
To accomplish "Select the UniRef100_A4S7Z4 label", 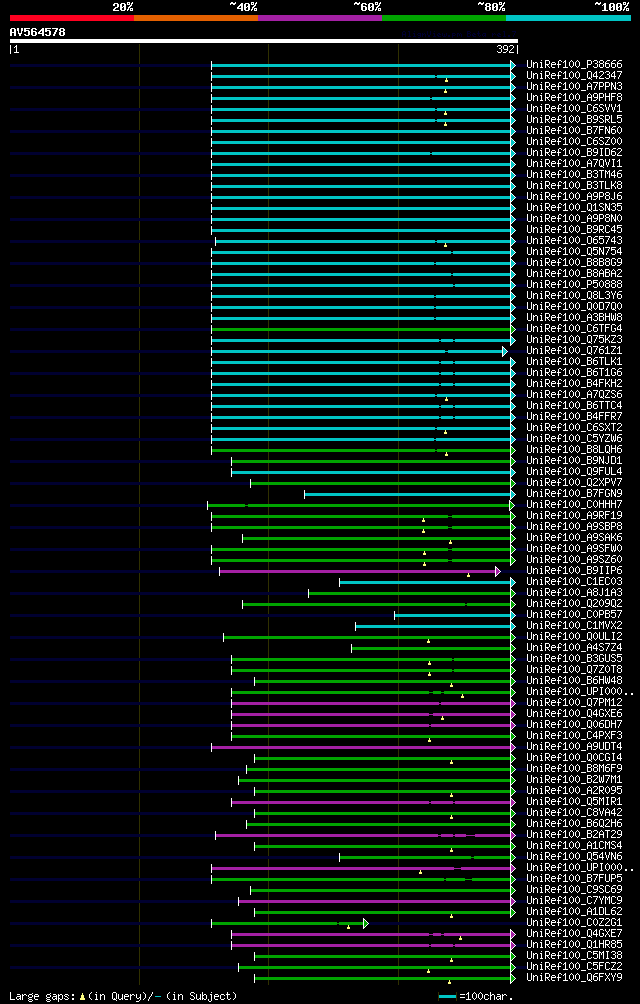I will (574, 647).
